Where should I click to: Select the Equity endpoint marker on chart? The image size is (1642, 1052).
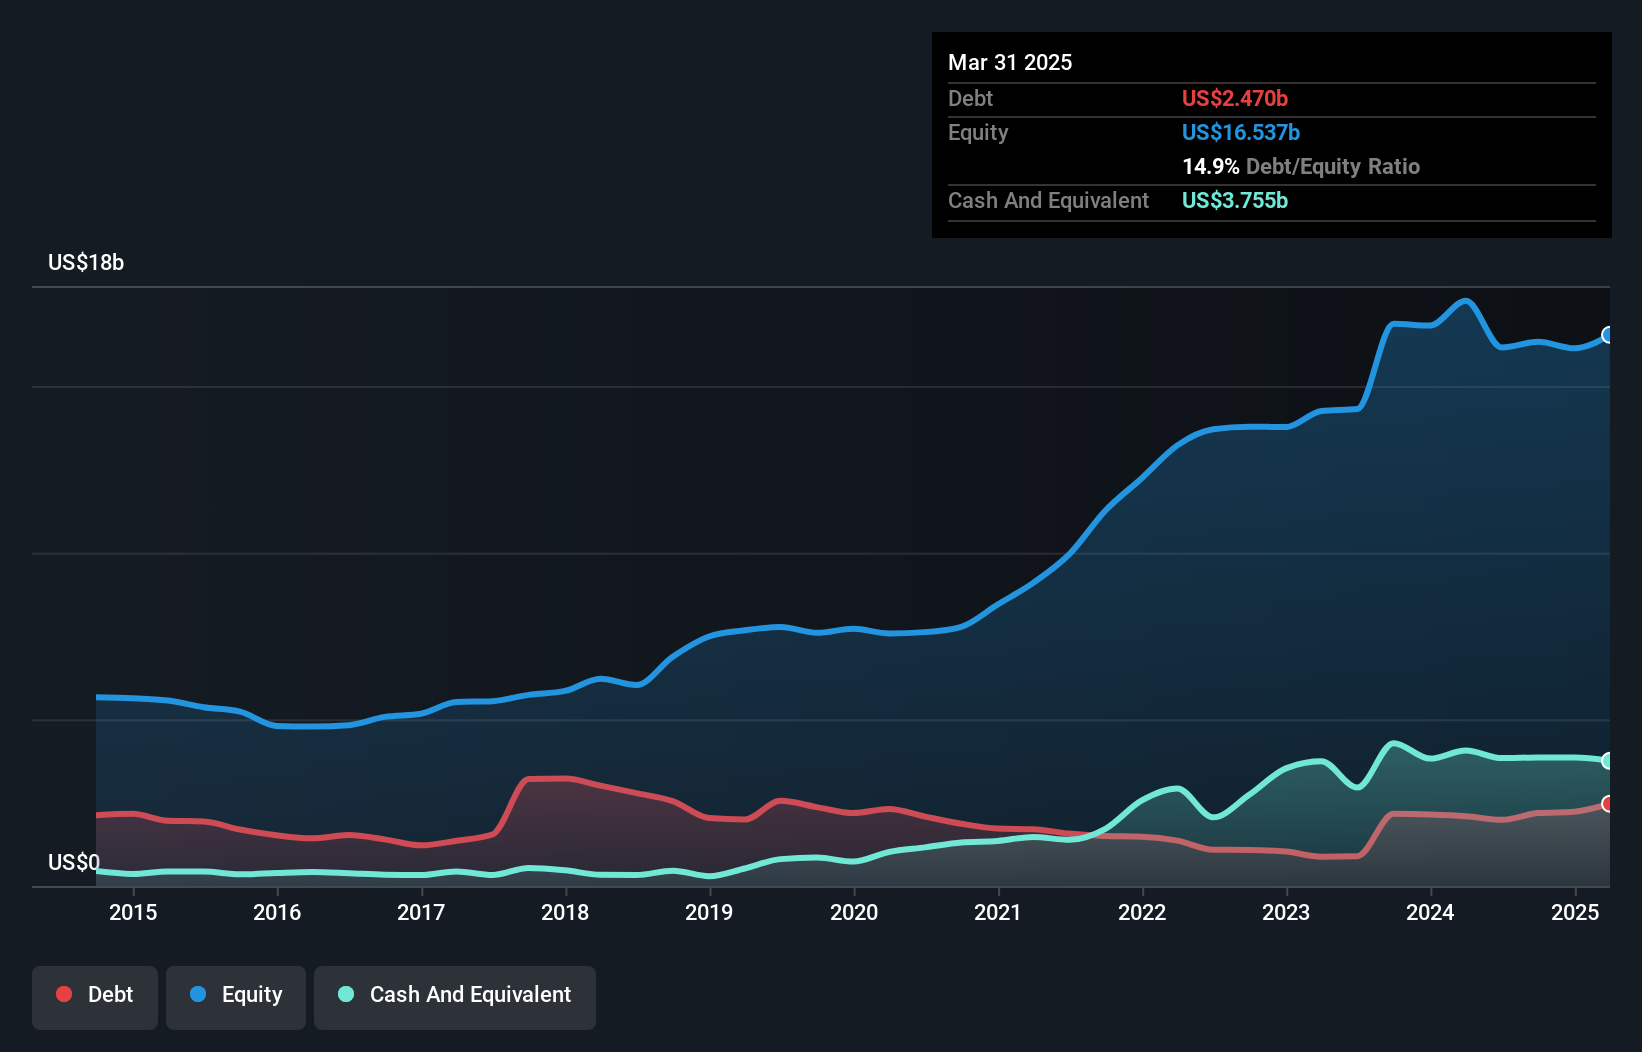(1608, 335)
